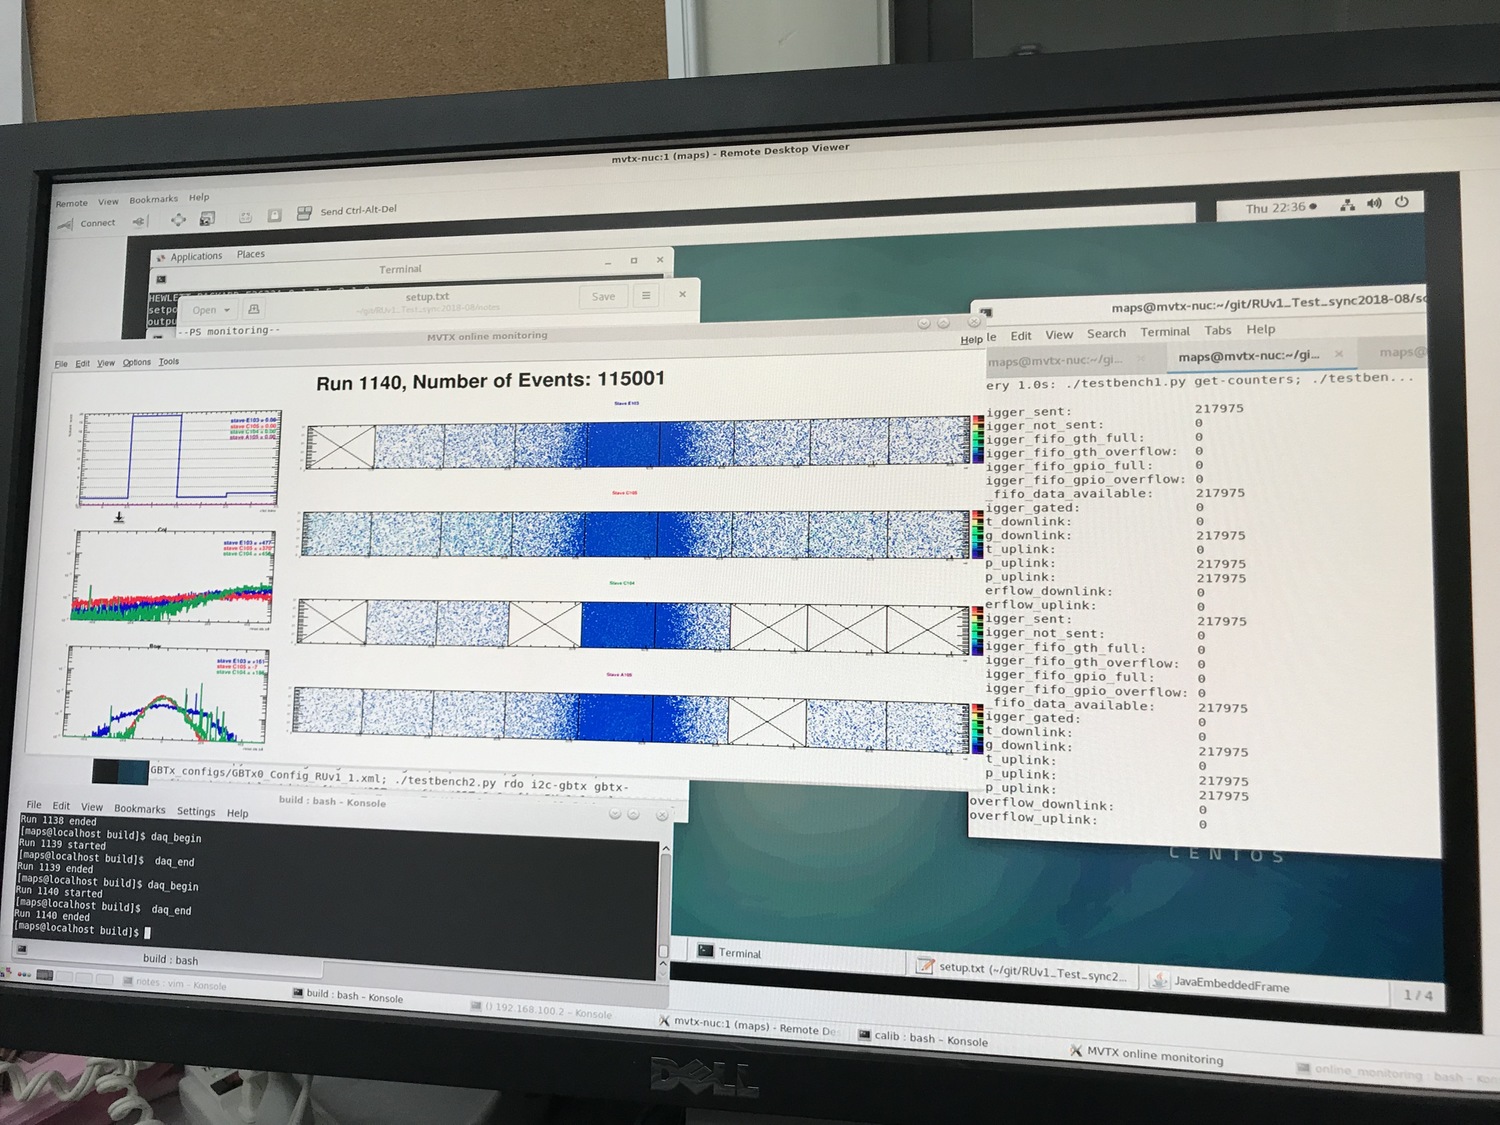Click the Save button in setup.txt editor

click(603, 296)
